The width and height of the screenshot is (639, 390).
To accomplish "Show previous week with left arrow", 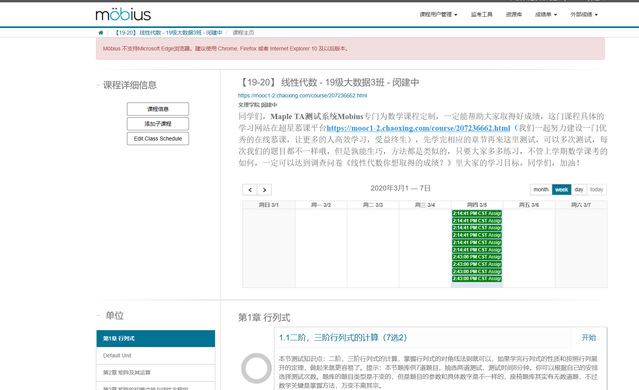I will tap(250, 189).
